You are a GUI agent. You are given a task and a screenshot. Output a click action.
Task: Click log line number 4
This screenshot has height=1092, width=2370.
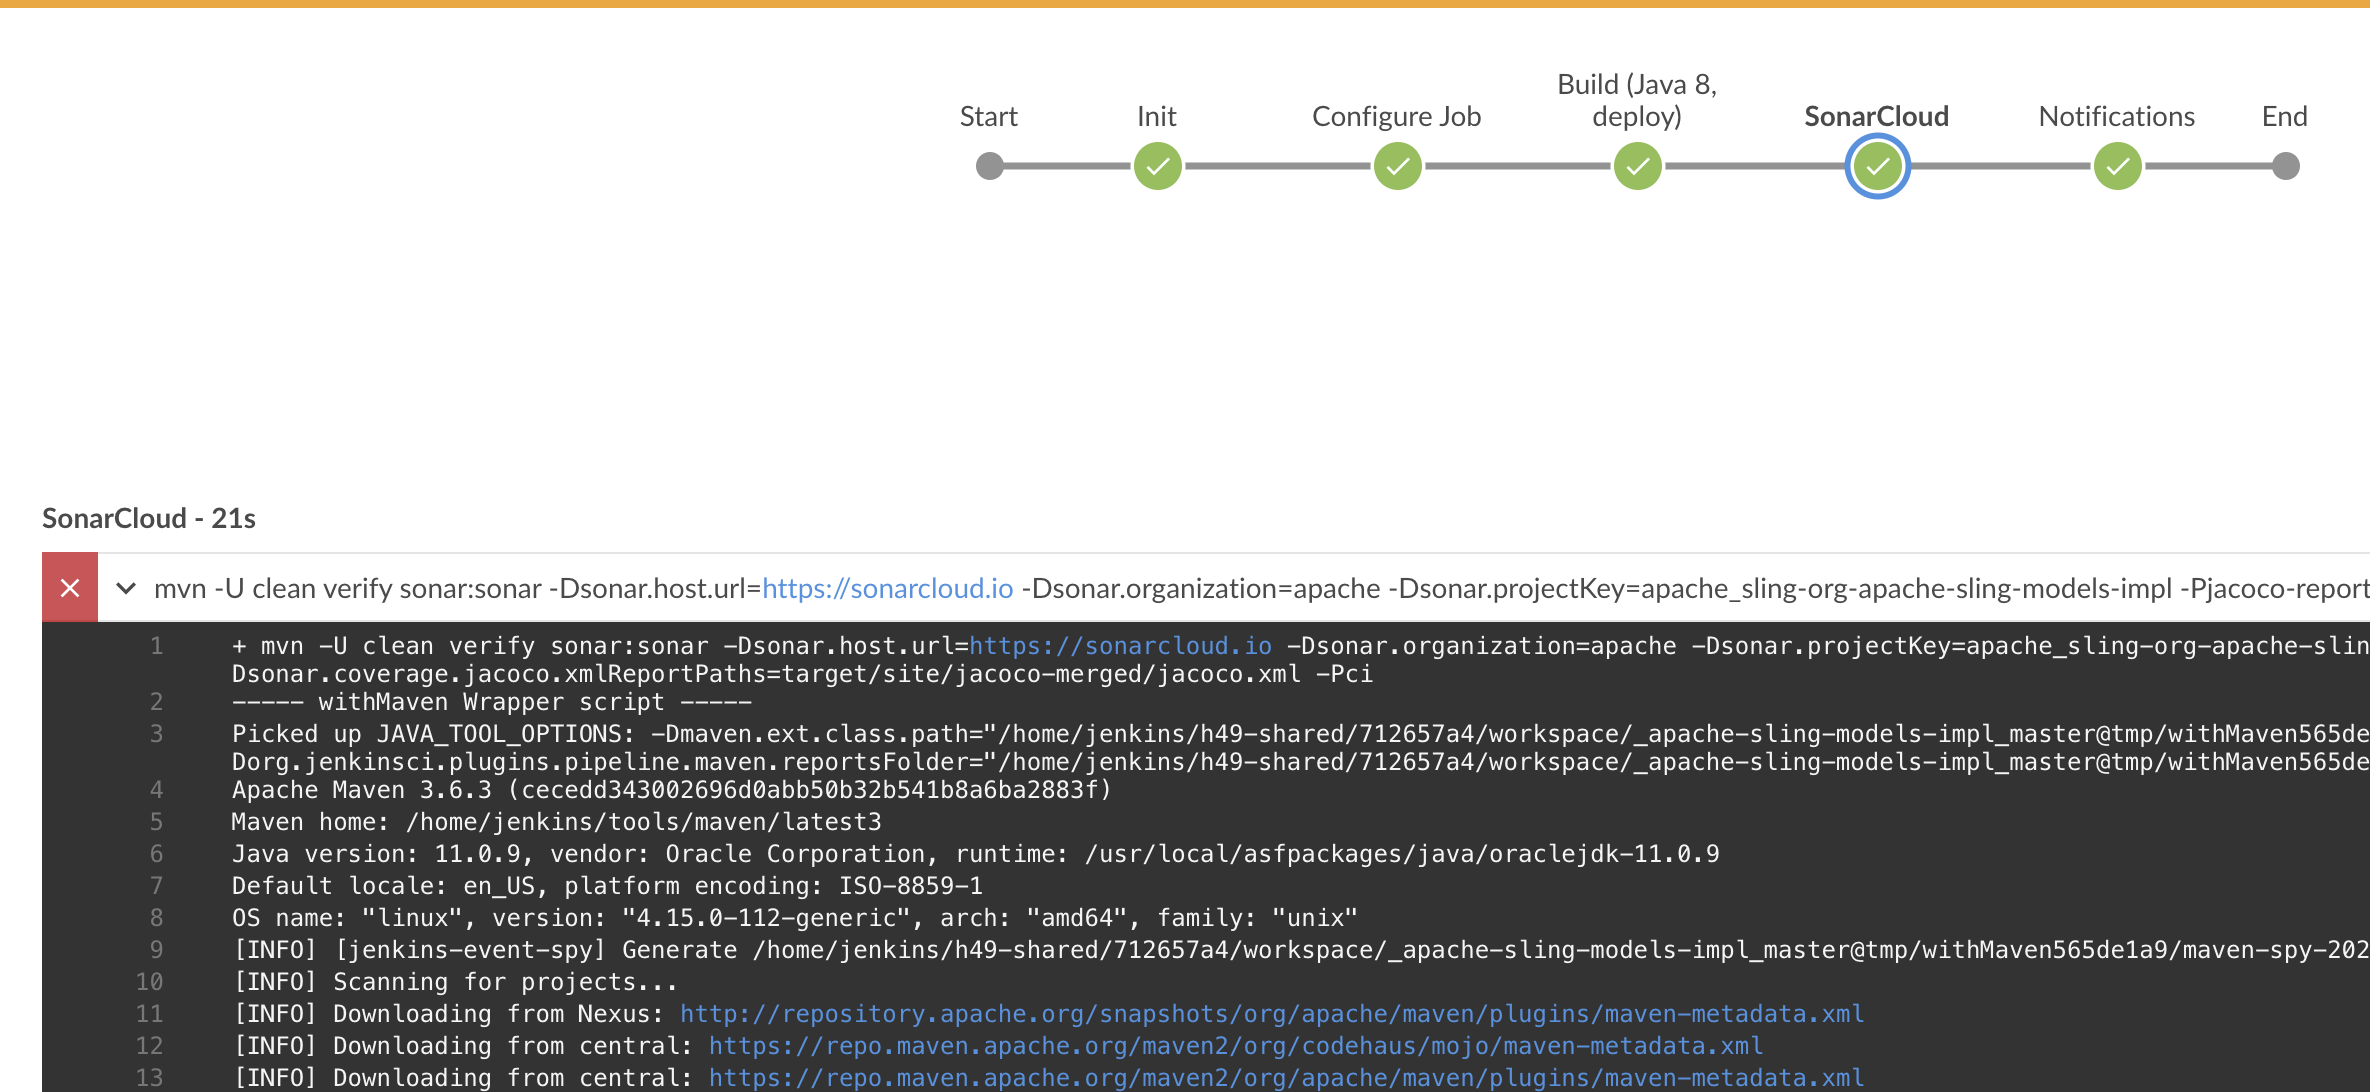coord(156,790)
